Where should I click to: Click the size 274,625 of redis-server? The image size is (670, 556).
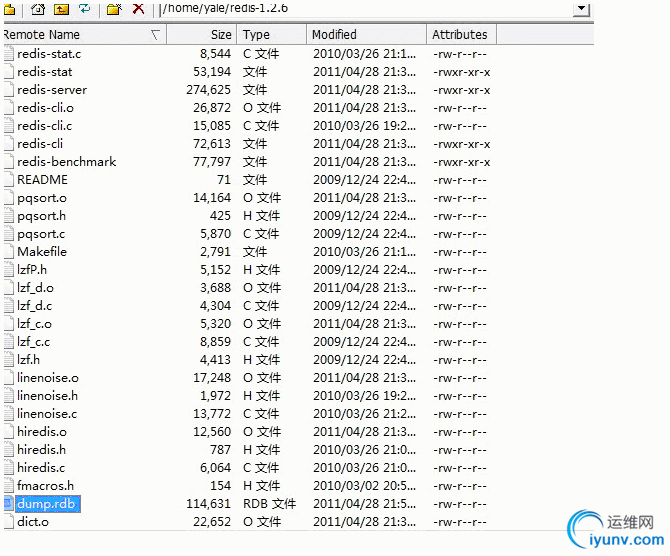209,90
